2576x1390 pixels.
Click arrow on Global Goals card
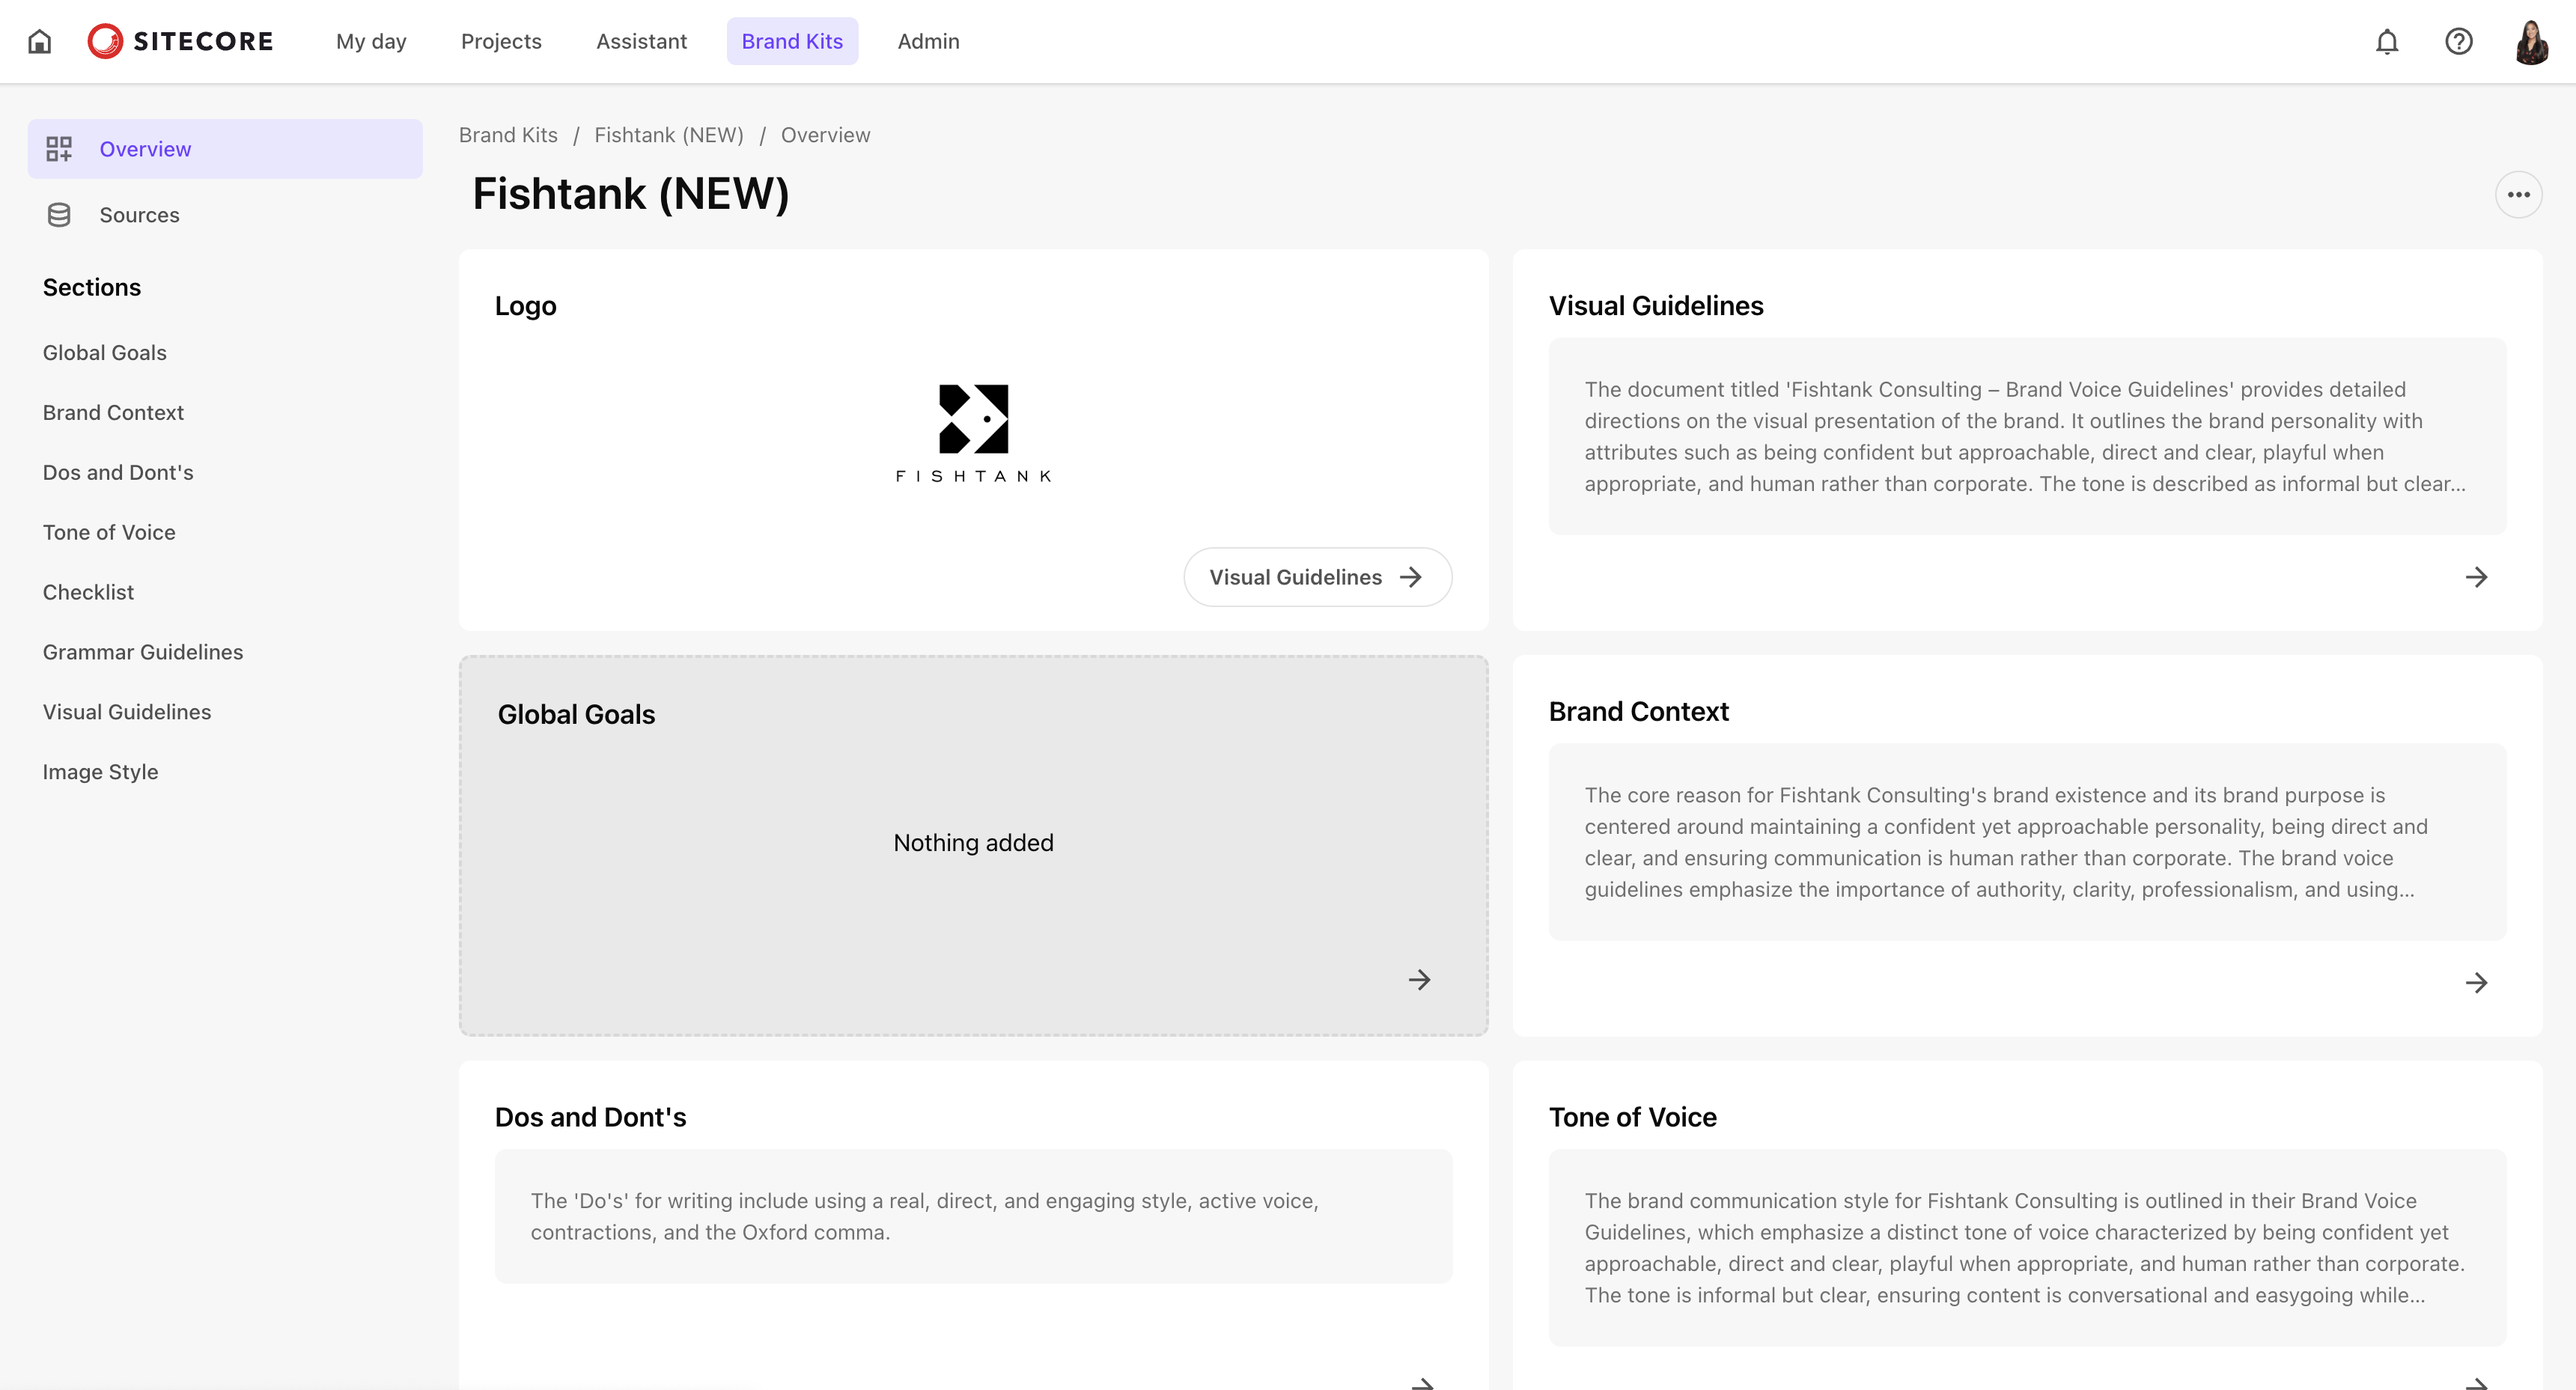(x=1419, y=980)
